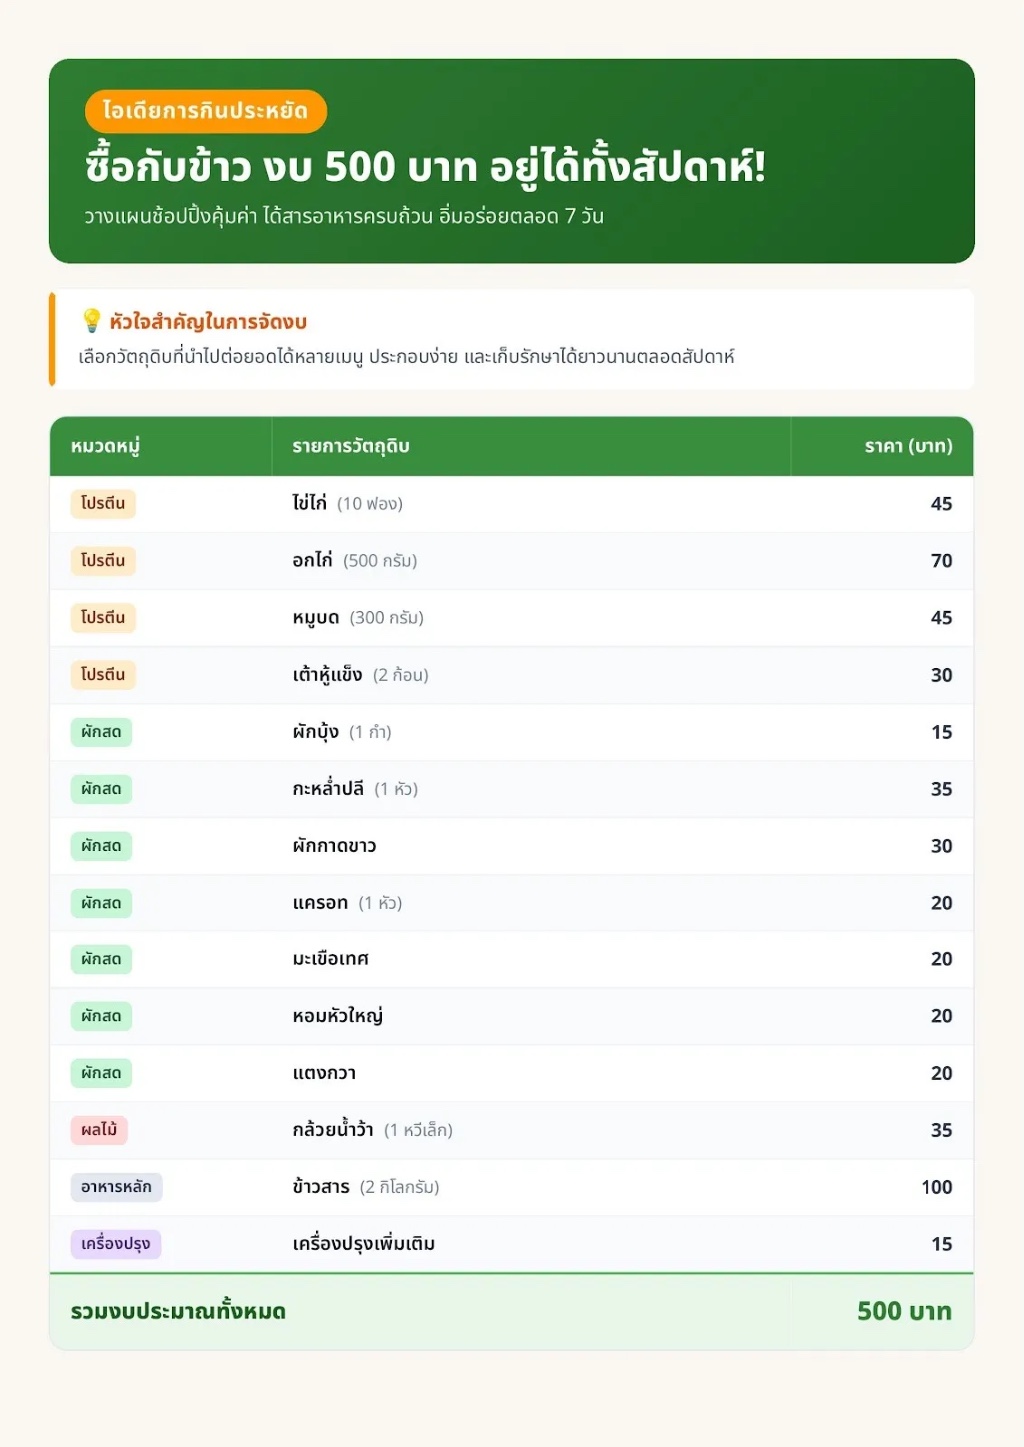The image size is (1024, 1447).
Task: Select the กะหล่ำปลี ingredient name
Action: pyautogui.click(x=328, y=788)
